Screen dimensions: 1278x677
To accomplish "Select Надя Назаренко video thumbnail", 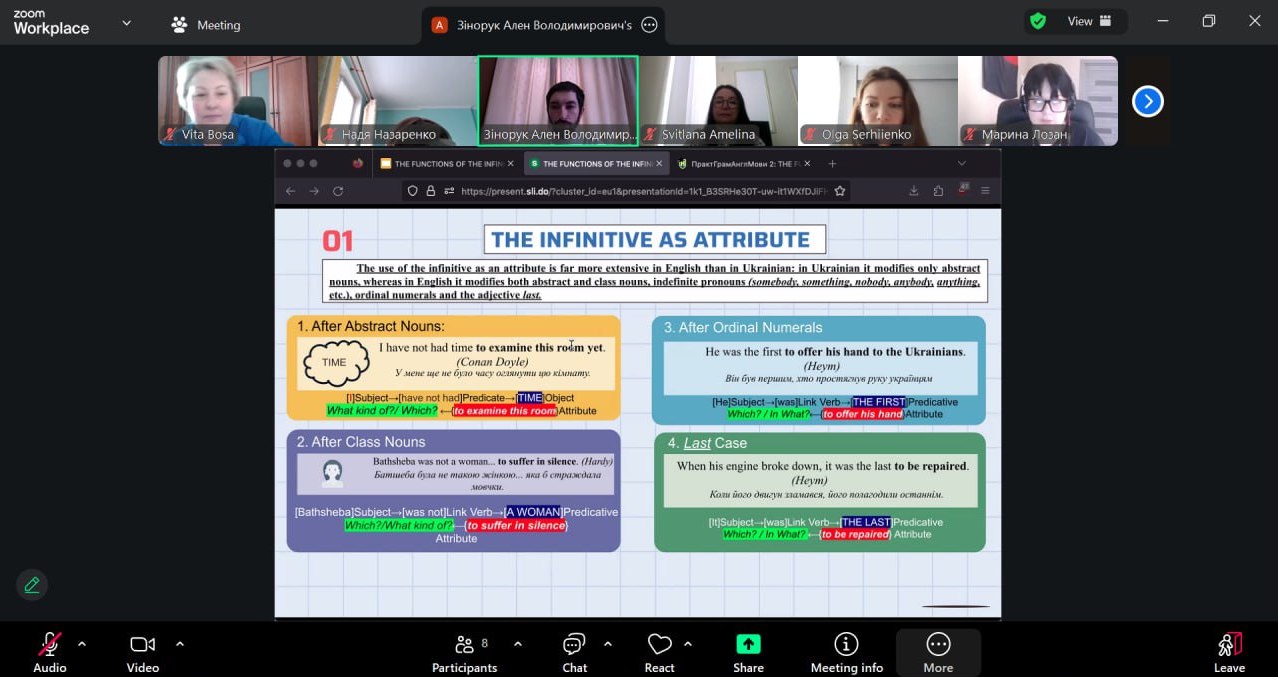I will (397, 101).
